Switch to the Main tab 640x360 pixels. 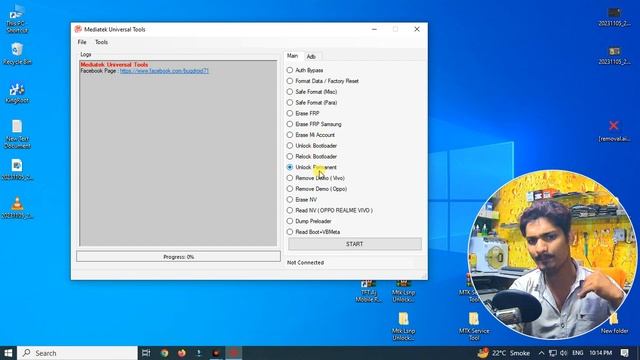click(292, 56)
